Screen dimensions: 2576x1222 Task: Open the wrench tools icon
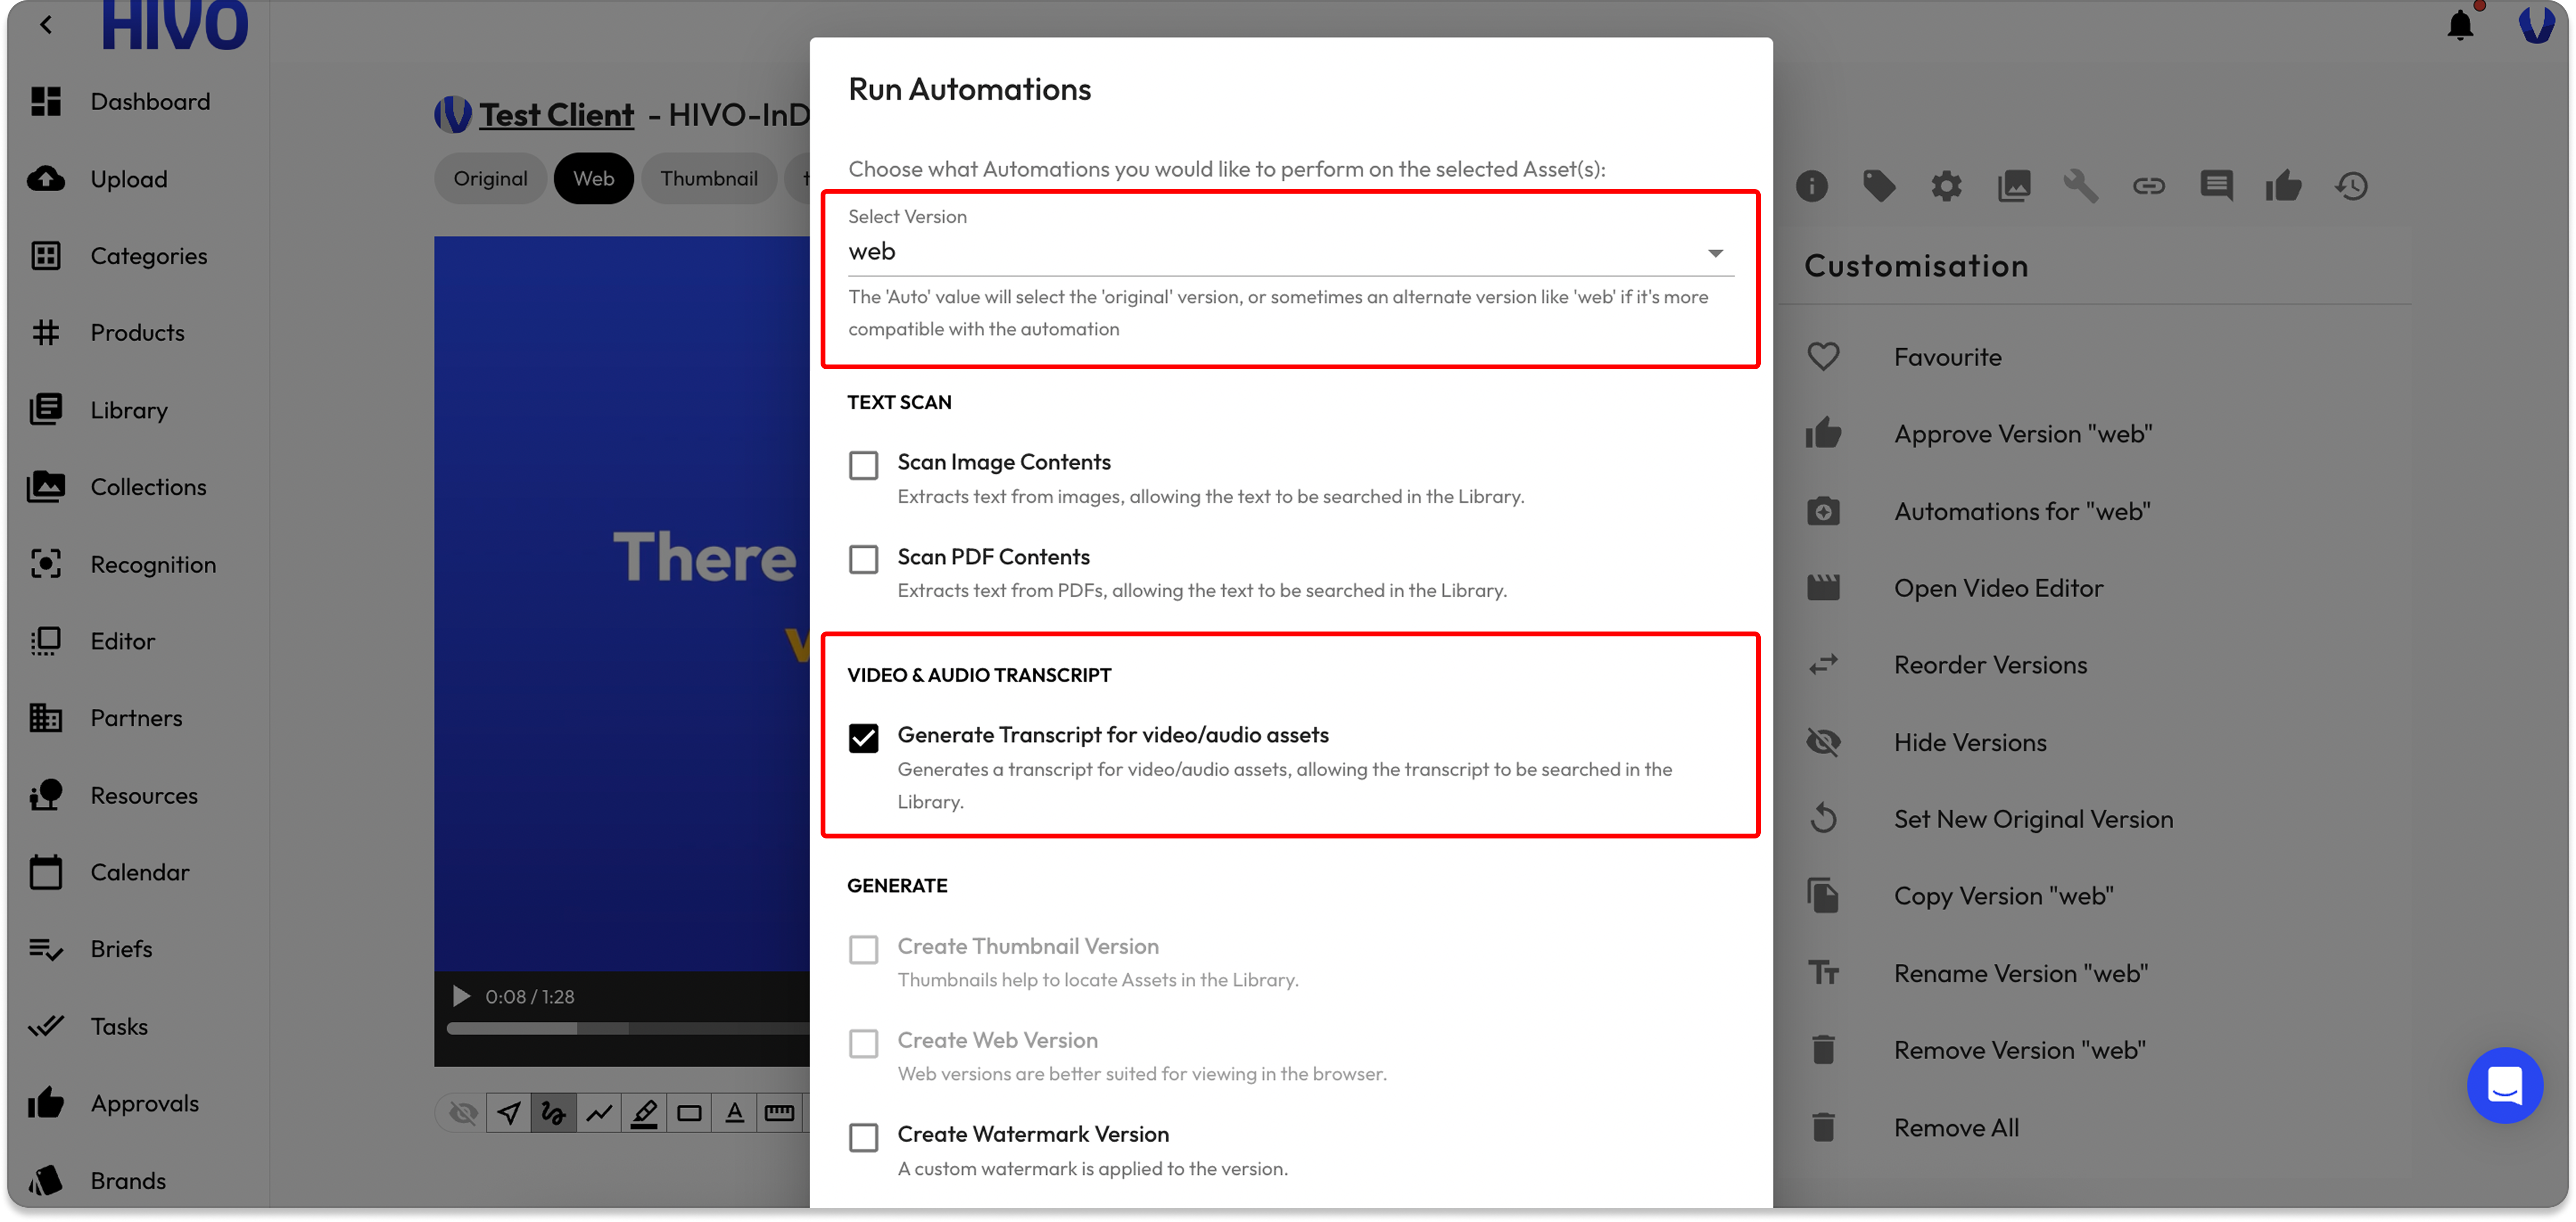pos(2080,186)
